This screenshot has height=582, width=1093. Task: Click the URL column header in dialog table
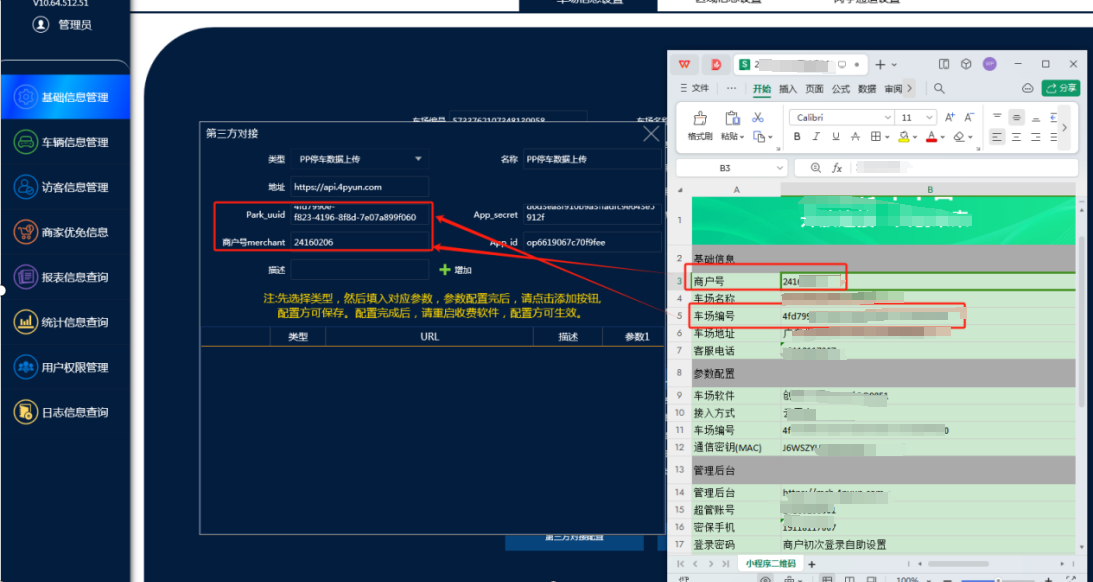(429, 337)
